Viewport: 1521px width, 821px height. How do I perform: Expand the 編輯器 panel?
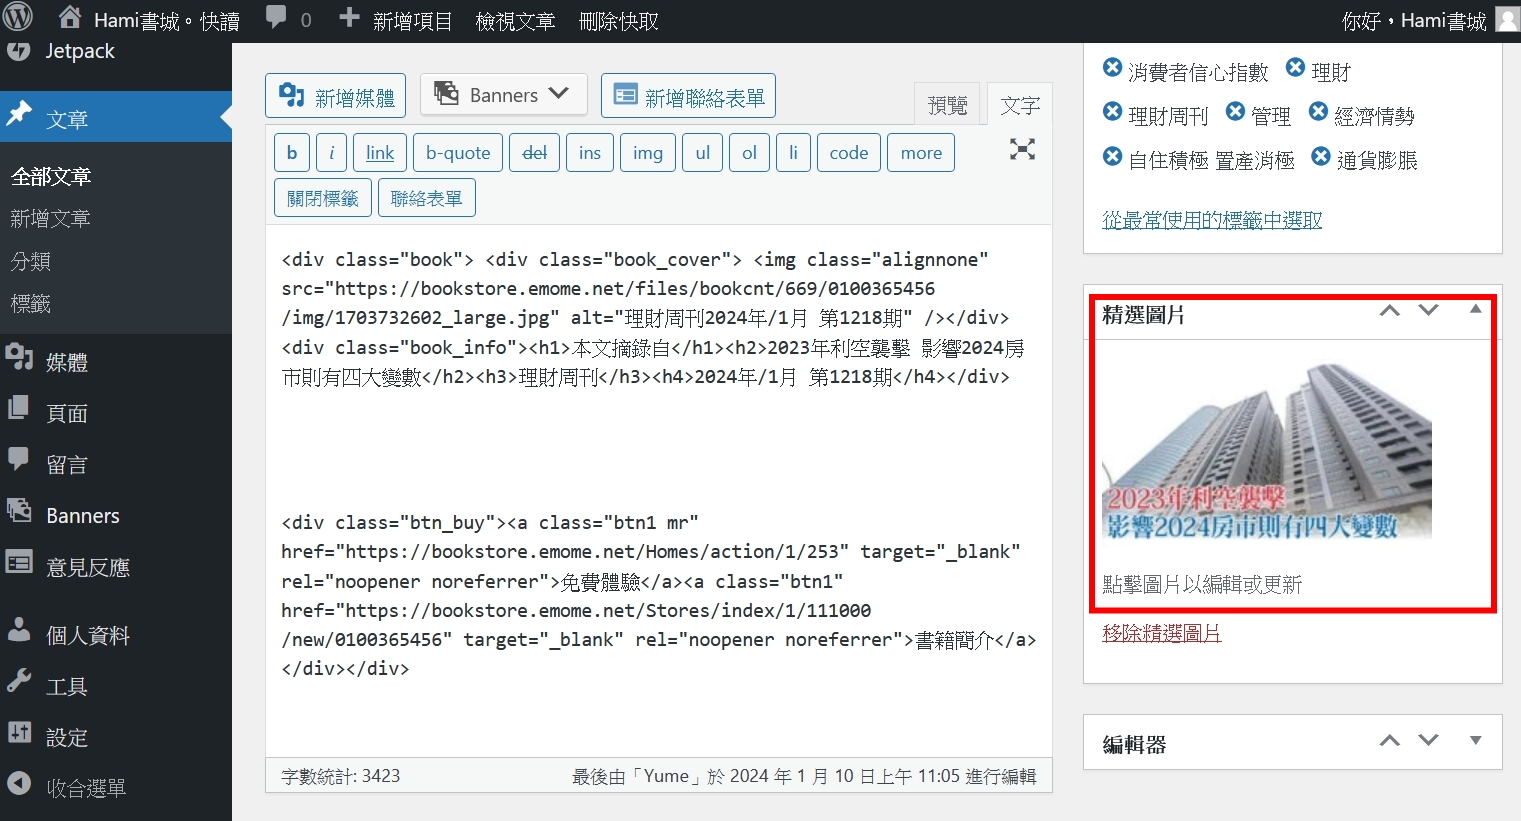tap(1475, 741)
